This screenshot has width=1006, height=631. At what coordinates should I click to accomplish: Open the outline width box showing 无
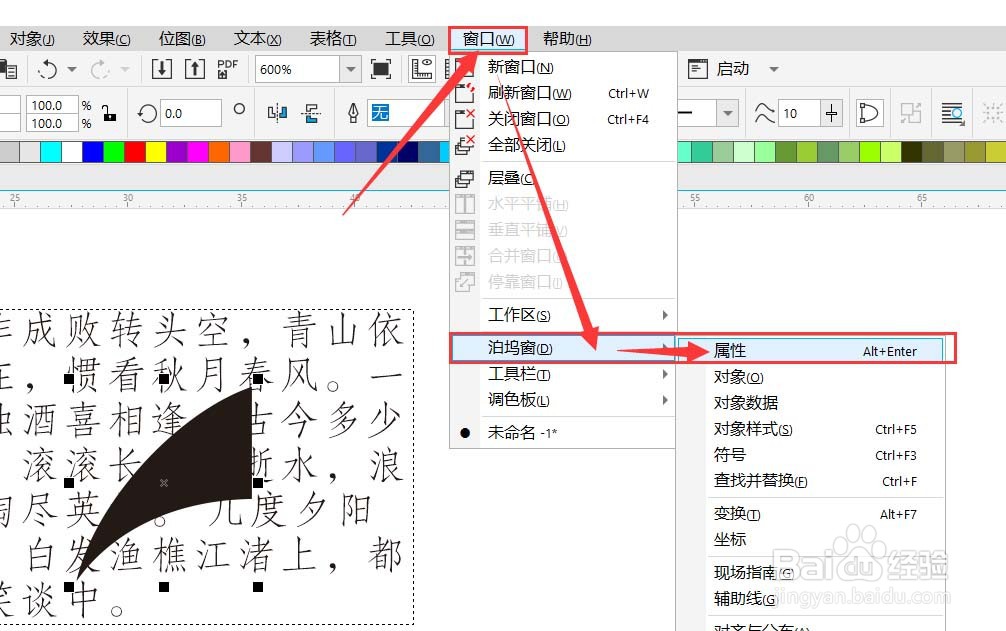[x=406, y=113]
